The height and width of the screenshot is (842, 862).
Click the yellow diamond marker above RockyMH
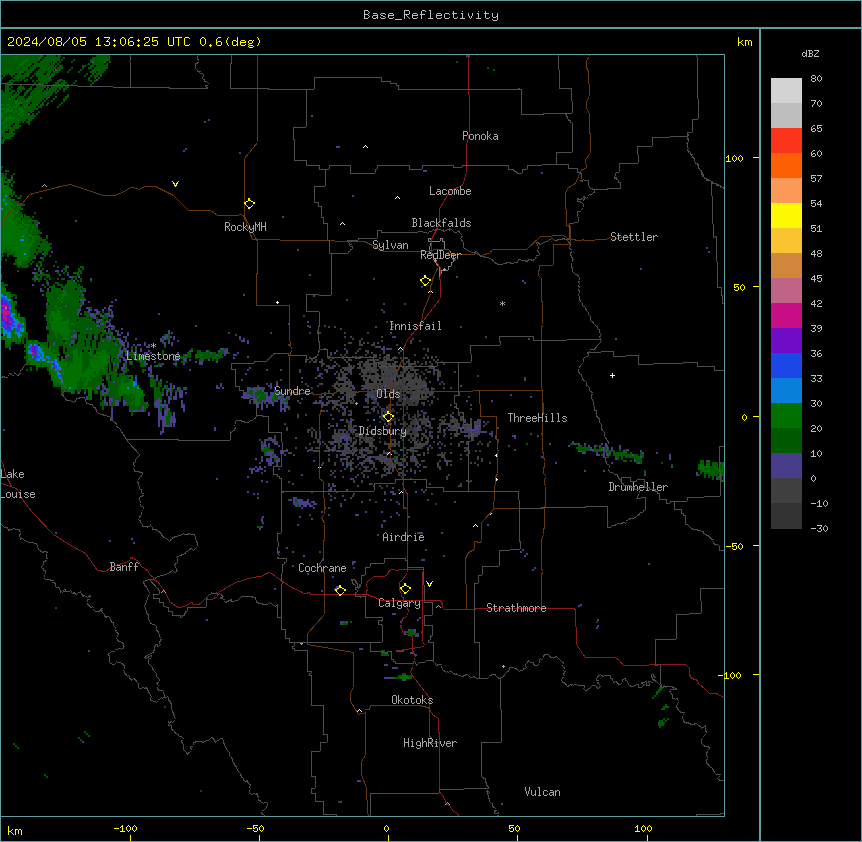click(x=249, y=204)
